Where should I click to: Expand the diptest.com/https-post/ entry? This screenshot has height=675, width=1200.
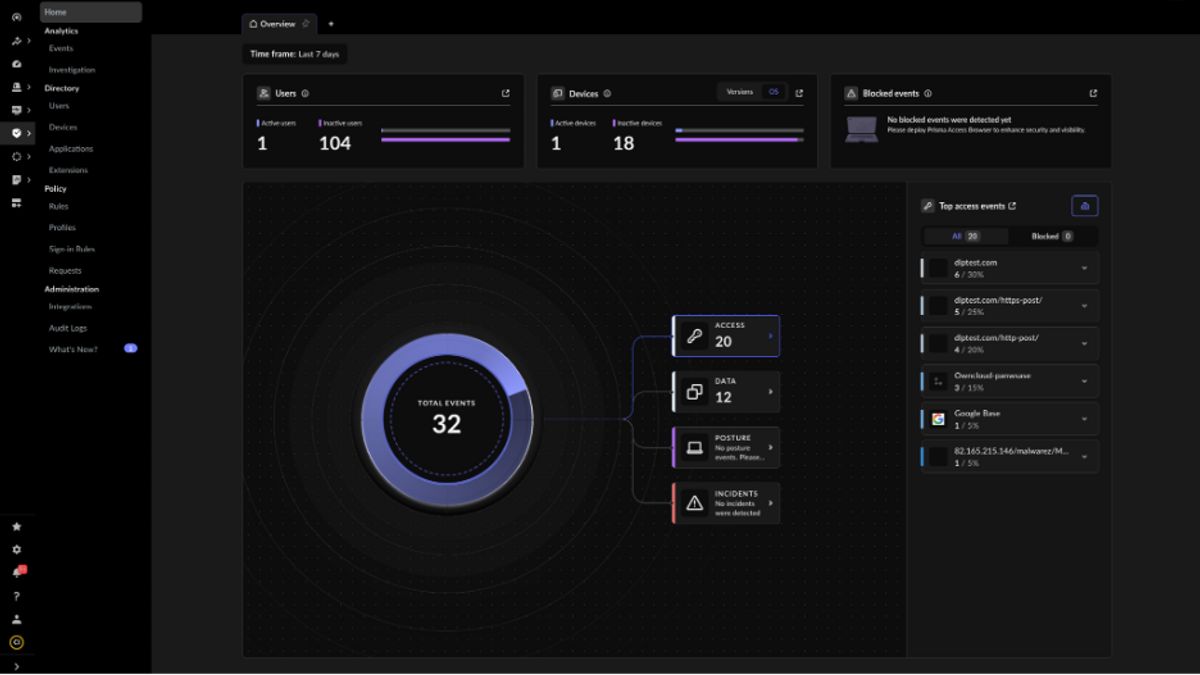pos(1084,306)
